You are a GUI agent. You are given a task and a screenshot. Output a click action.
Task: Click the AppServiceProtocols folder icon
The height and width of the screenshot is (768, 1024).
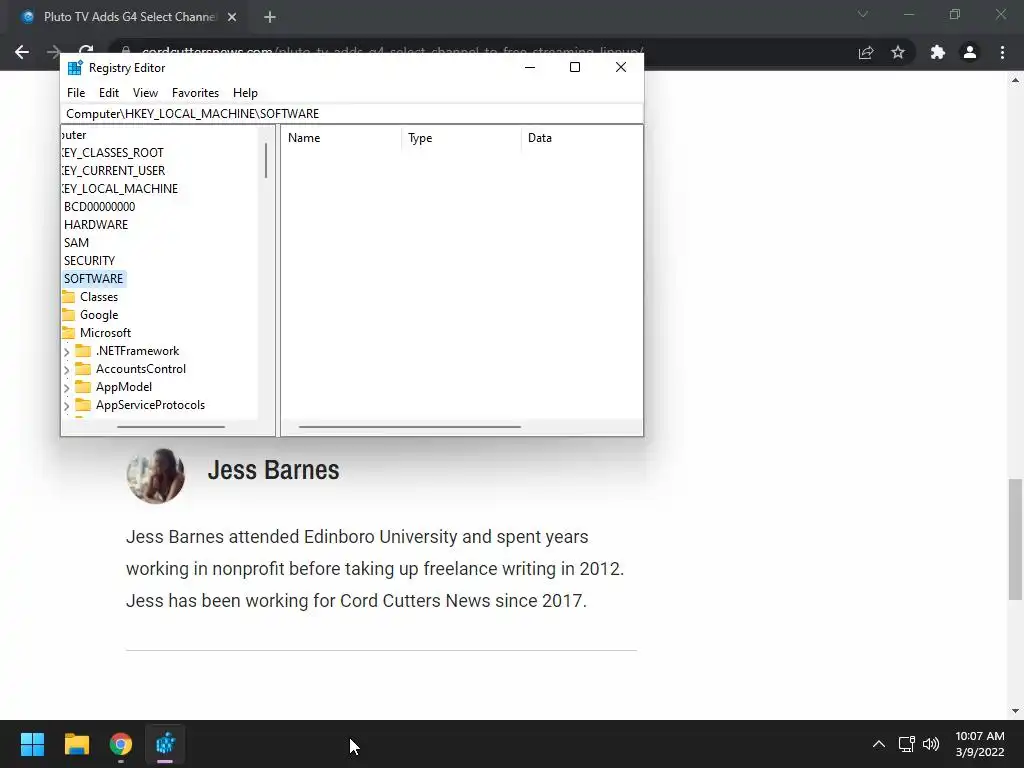point(83,405)
